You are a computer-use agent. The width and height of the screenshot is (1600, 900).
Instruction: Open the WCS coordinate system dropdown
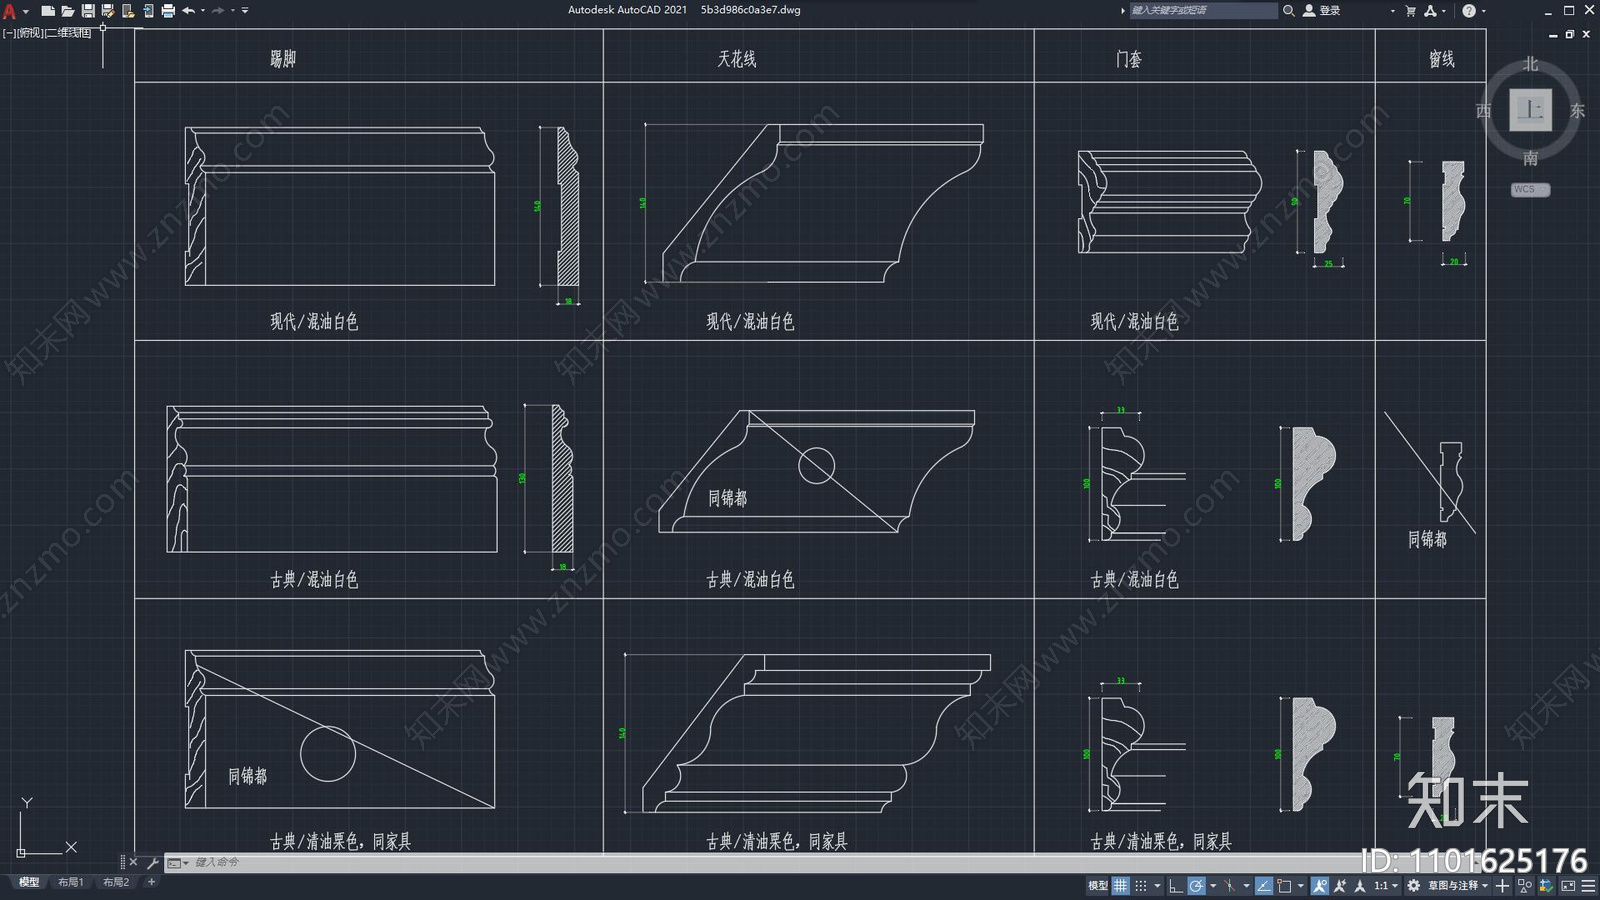click(x=1530, y=189)
